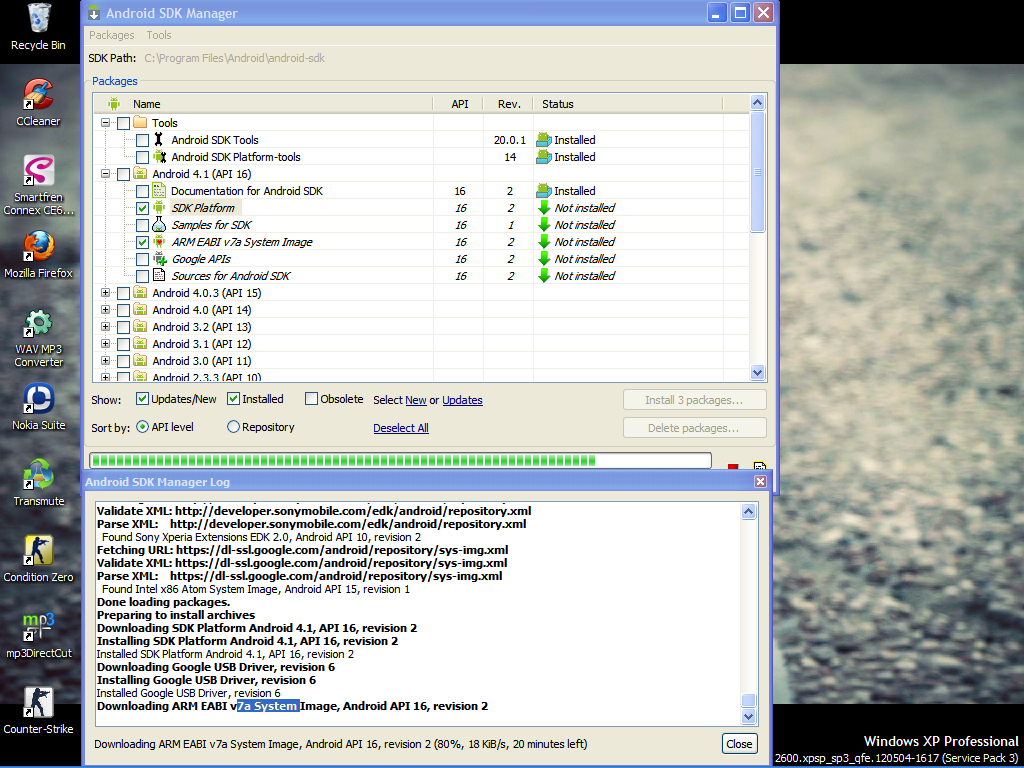
Task: Click the Android 4.1 (API 16) folder icon
Action: click(140, 174)
